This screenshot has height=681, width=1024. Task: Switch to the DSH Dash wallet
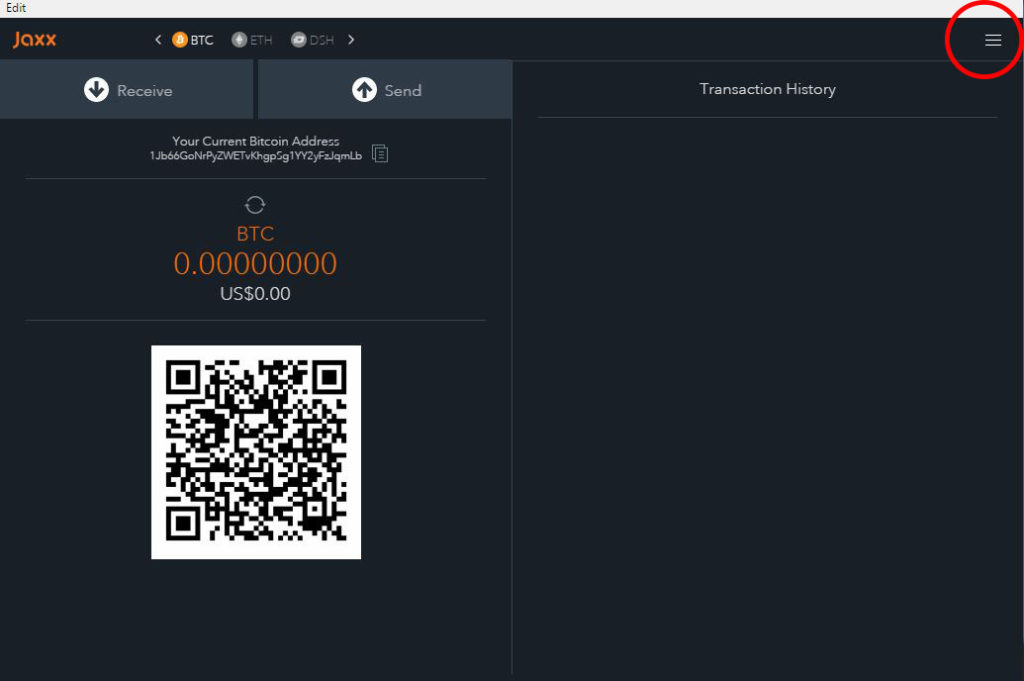coord(312,40)
